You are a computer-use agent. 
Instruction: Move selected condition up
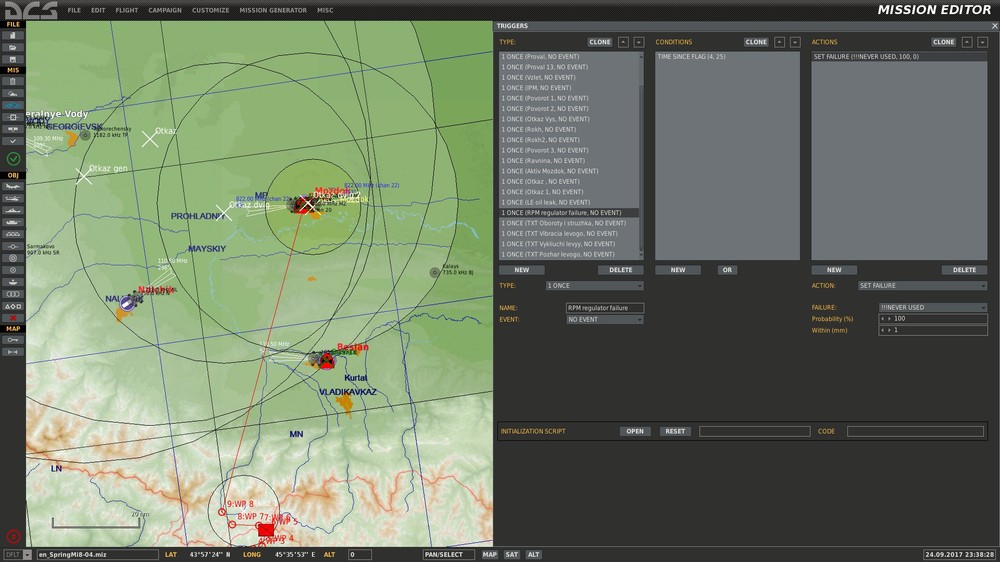click(x=779, y=42)
